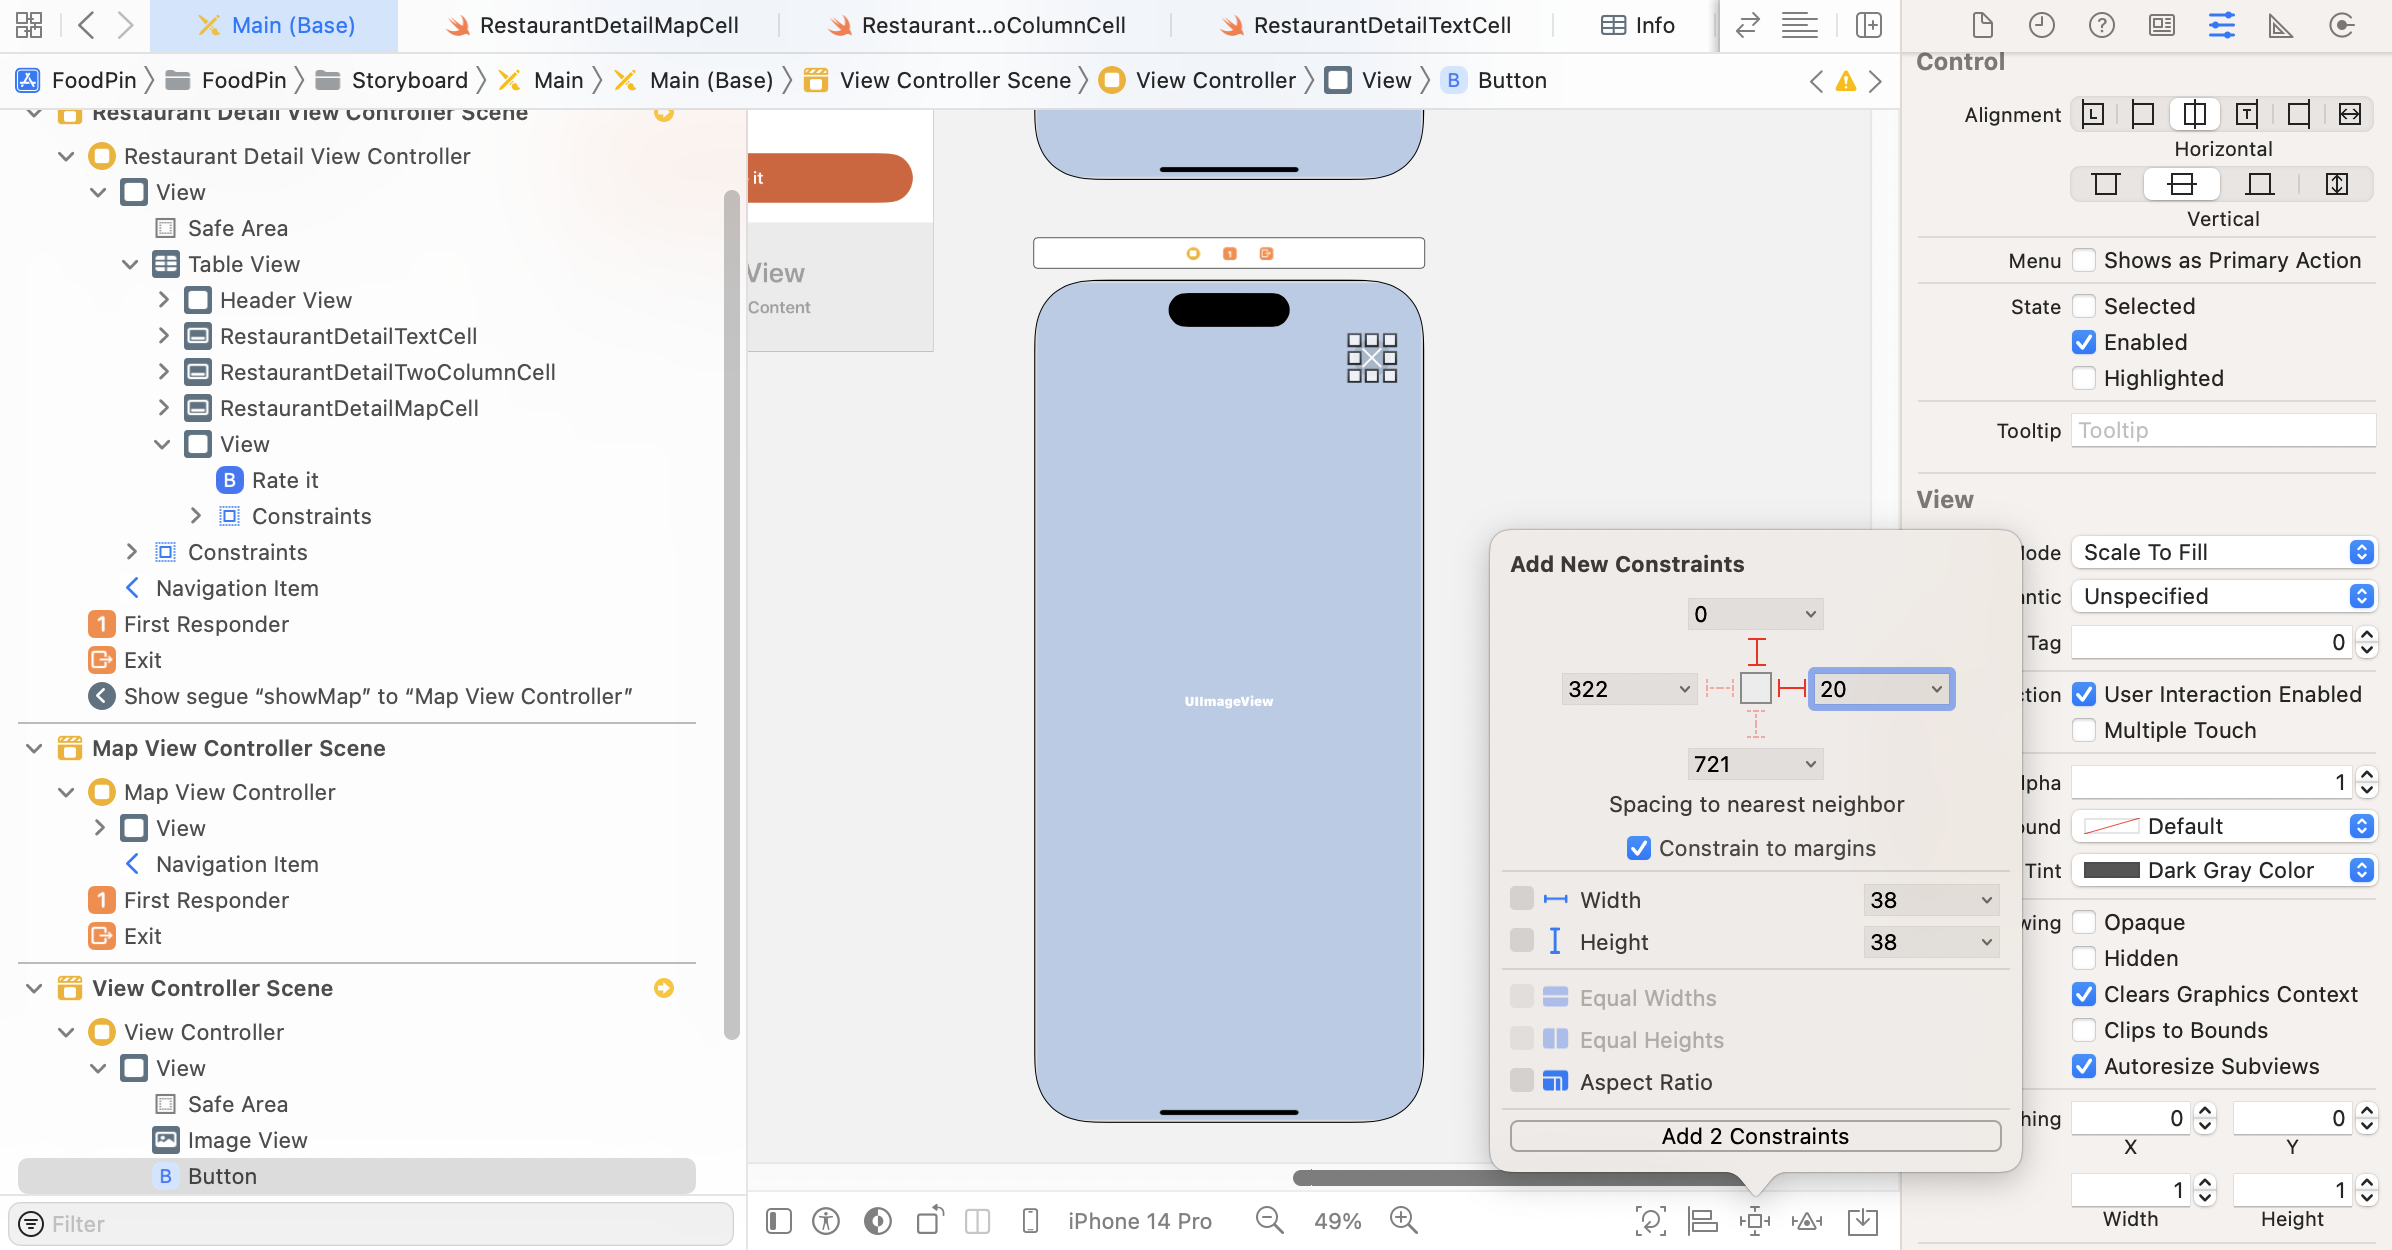Enable the Width constraint checkbox
Viewport: 2392px width, 1250px height.
[1523, 898]
